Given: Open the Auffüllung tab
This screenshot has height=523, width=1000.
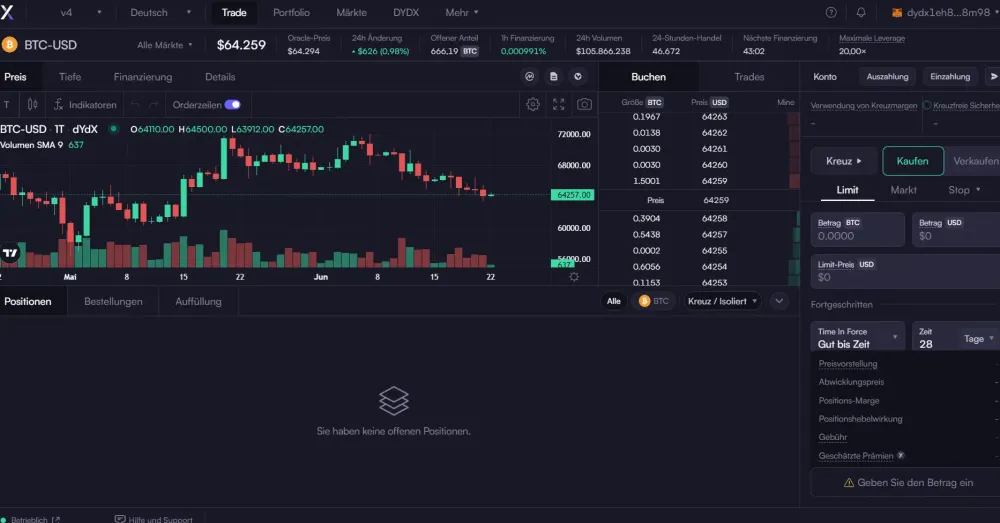Looking at the screenshot, I should tap(198, 301).
